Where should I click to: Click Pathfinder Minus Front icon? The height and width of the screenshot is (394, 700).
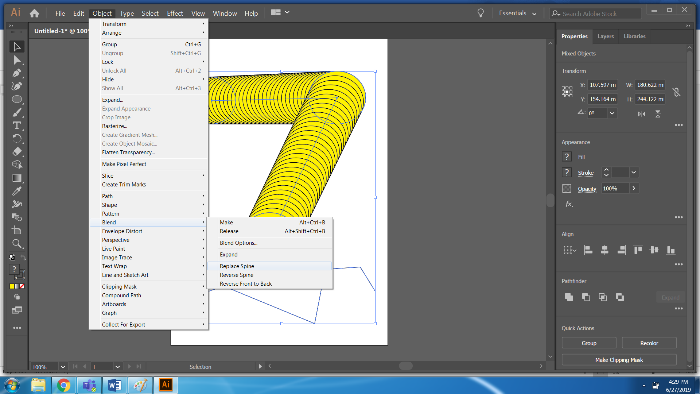(586, 297)
